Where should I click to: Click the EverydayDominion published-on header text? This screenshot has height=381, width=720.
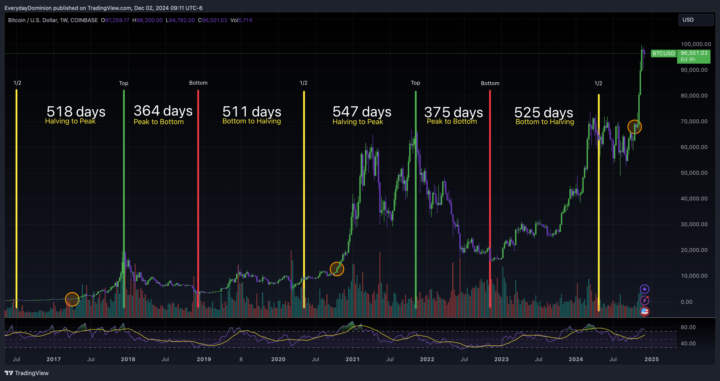click(x=103, y=8)
